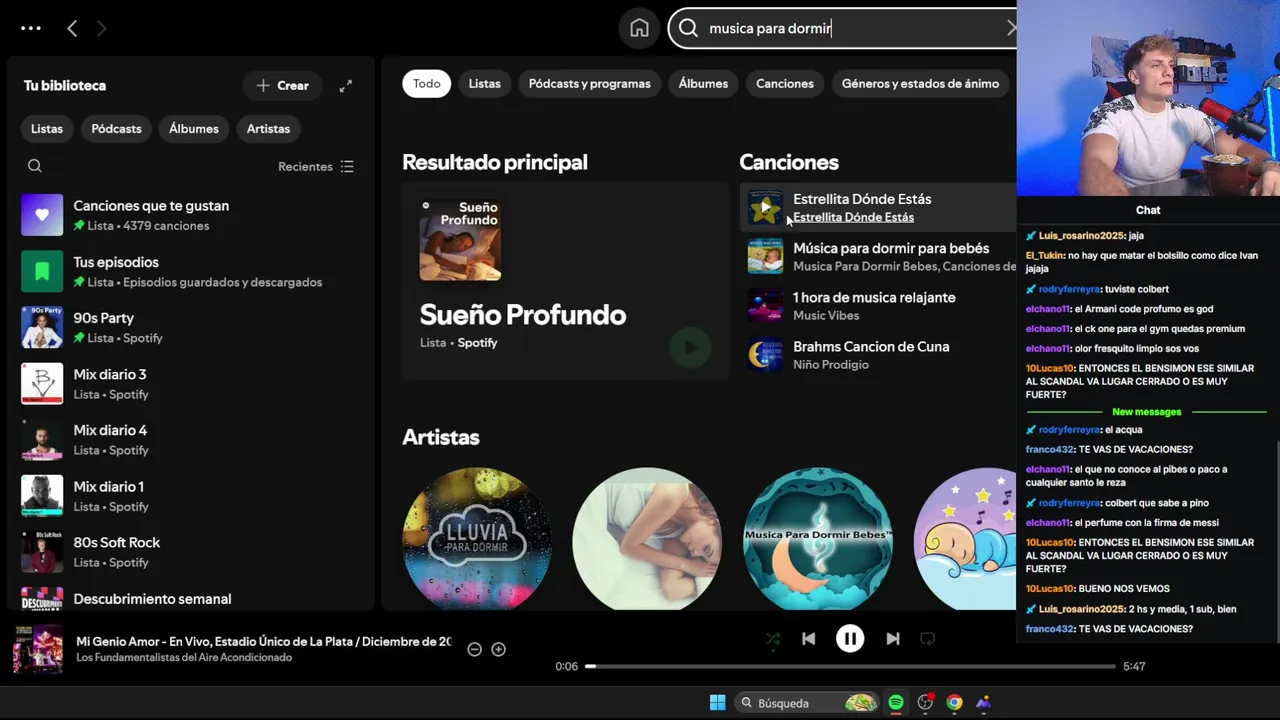Open Spotify from the taskbar
The height and width of the screenshot is (720, 1280).
pyautogui.click(x=896, y=703)
